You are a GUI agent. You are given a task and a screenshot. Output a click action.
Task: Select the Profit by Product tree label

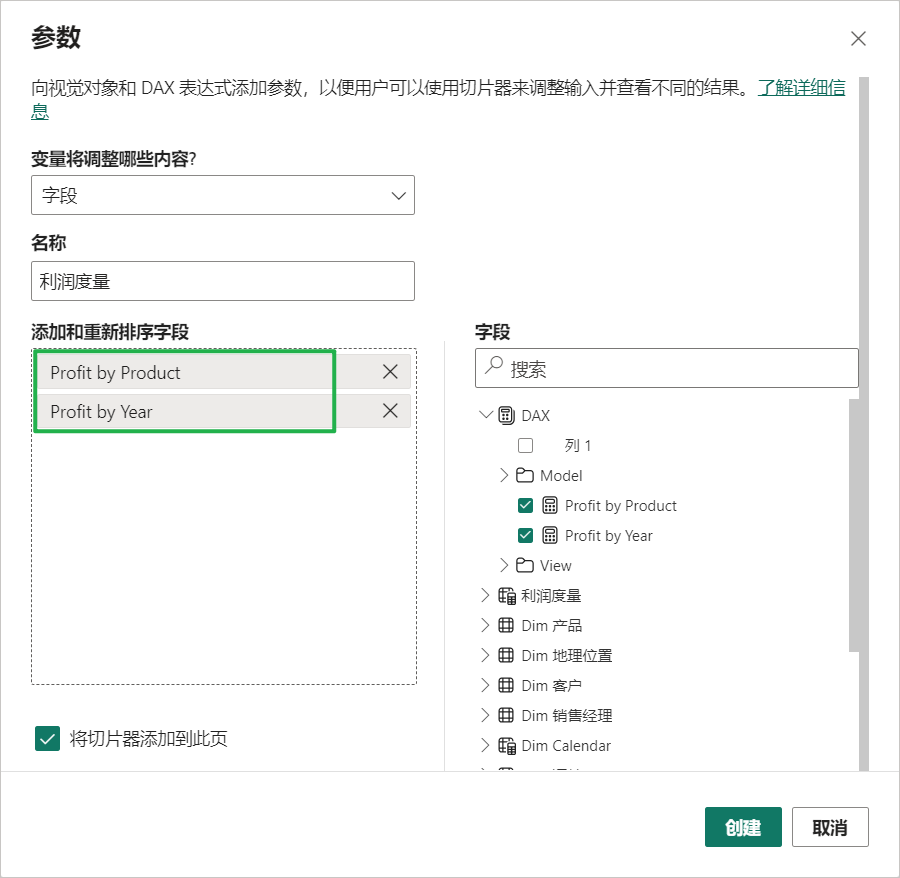(x=620, y=506)
